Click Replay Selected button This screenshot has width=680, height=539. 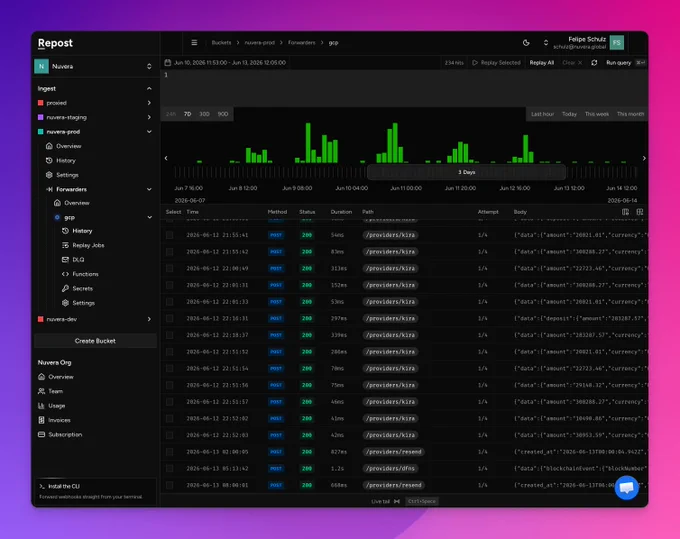pyautogui.click(x=496, y=62)
